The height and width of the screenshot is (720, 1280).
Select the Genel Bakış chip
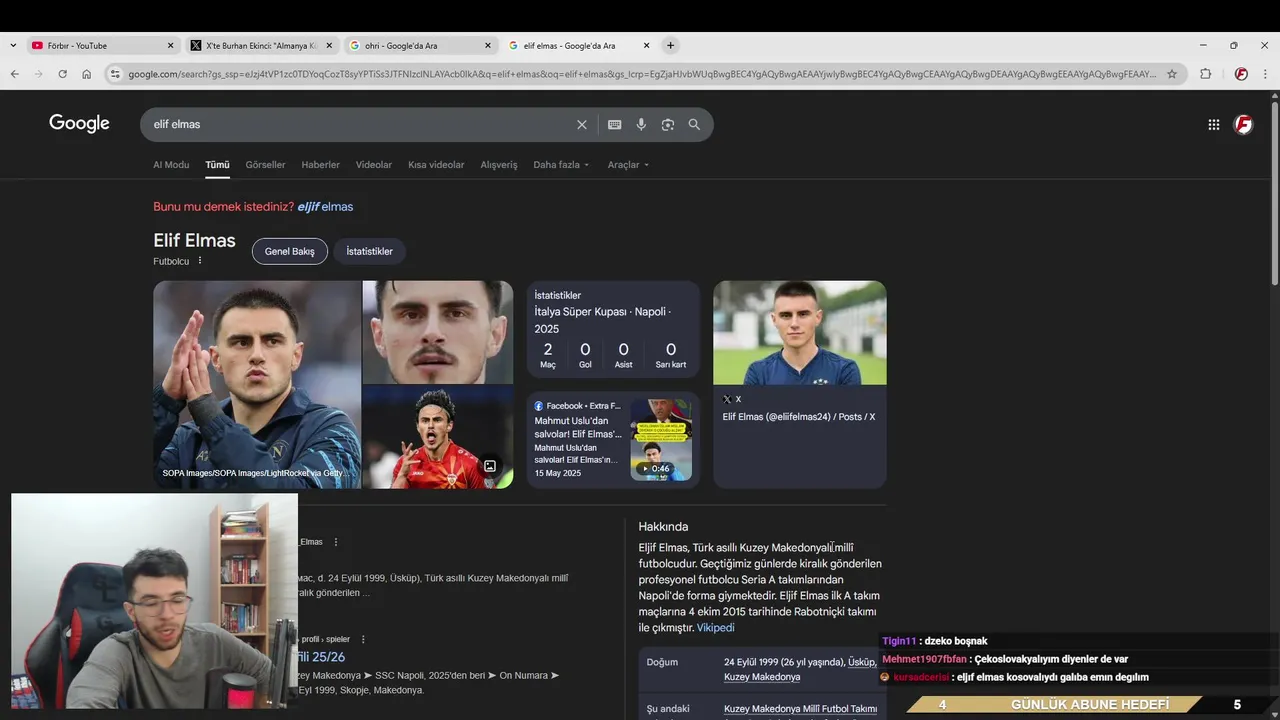tap(290, 251)
